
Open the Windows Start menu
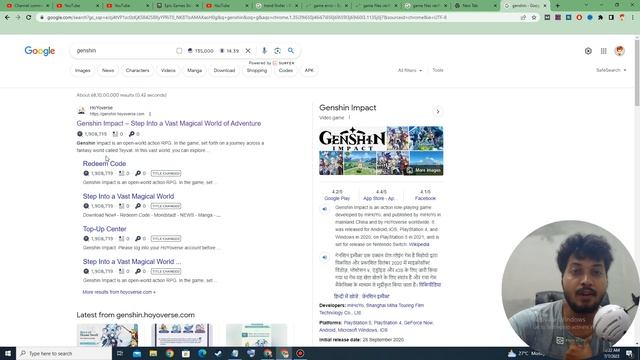point(8,353)
